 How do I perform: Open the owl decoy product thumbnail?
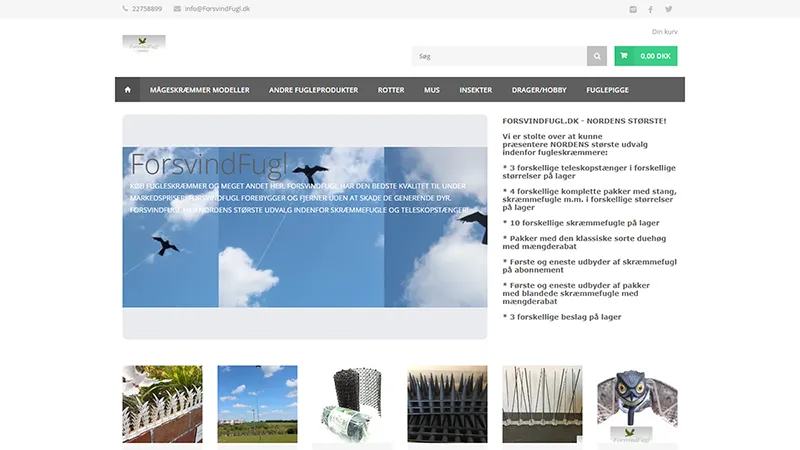(x=637, y=404)
